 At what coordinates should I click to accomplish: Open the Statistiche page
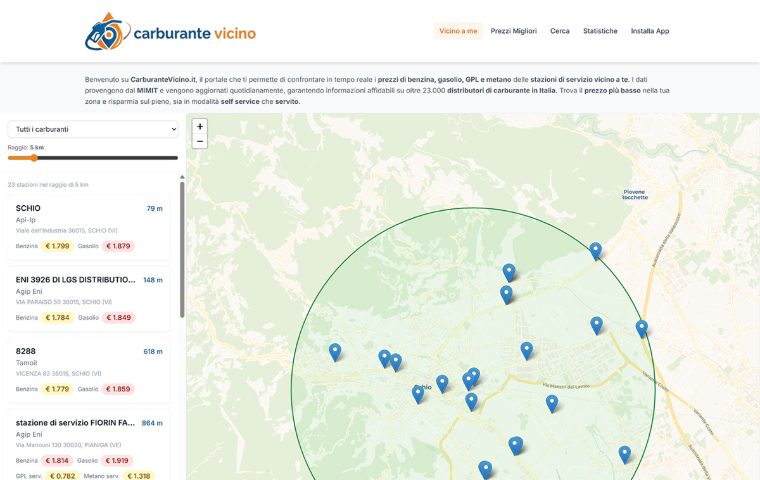[x=600, y=31]
